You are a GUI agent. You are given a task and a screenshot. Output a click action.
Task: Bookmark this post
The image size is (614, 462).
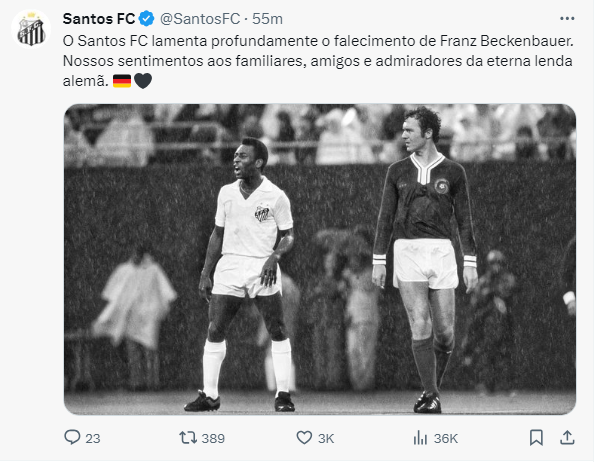pyautogui.click(x=537, y=438)
